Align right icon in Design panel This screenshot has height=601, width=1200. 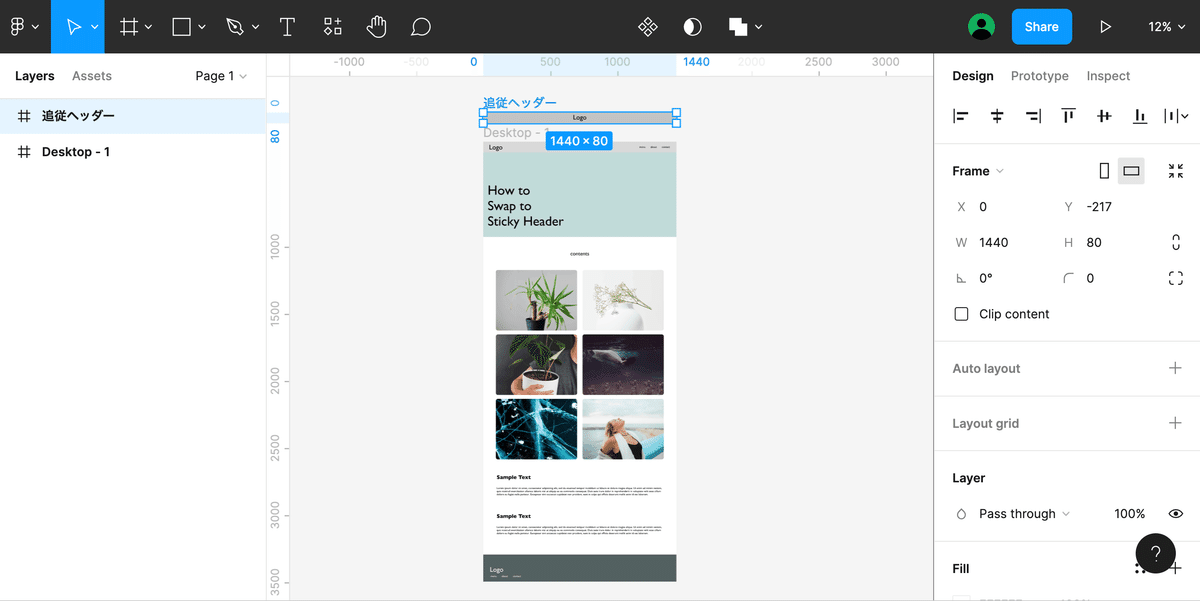[x=1033, y=116]
